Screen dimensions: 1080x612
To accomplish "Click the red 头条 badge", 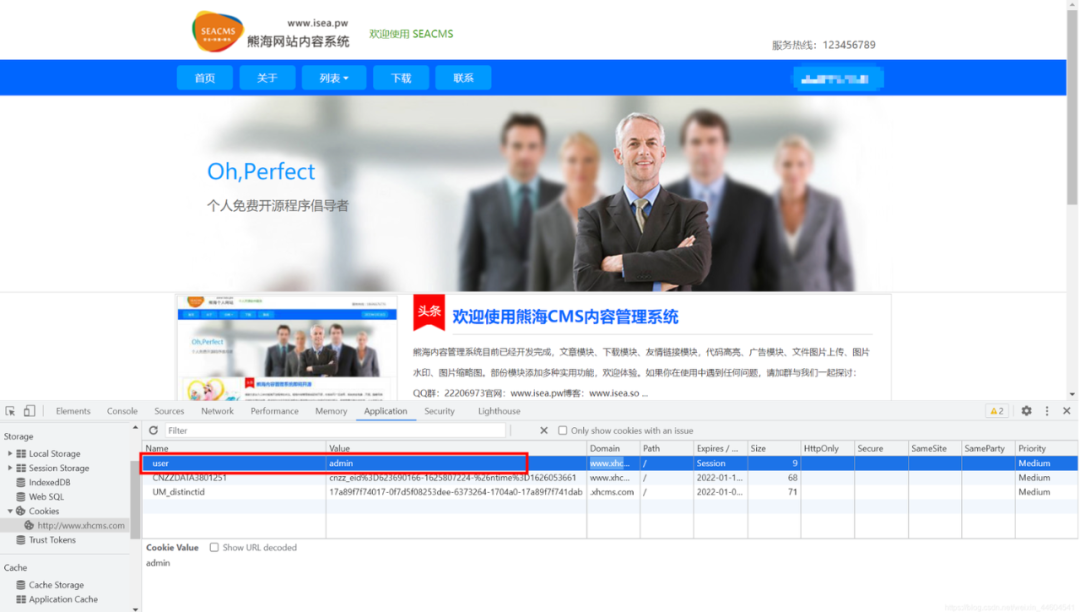I will [428, 313].
